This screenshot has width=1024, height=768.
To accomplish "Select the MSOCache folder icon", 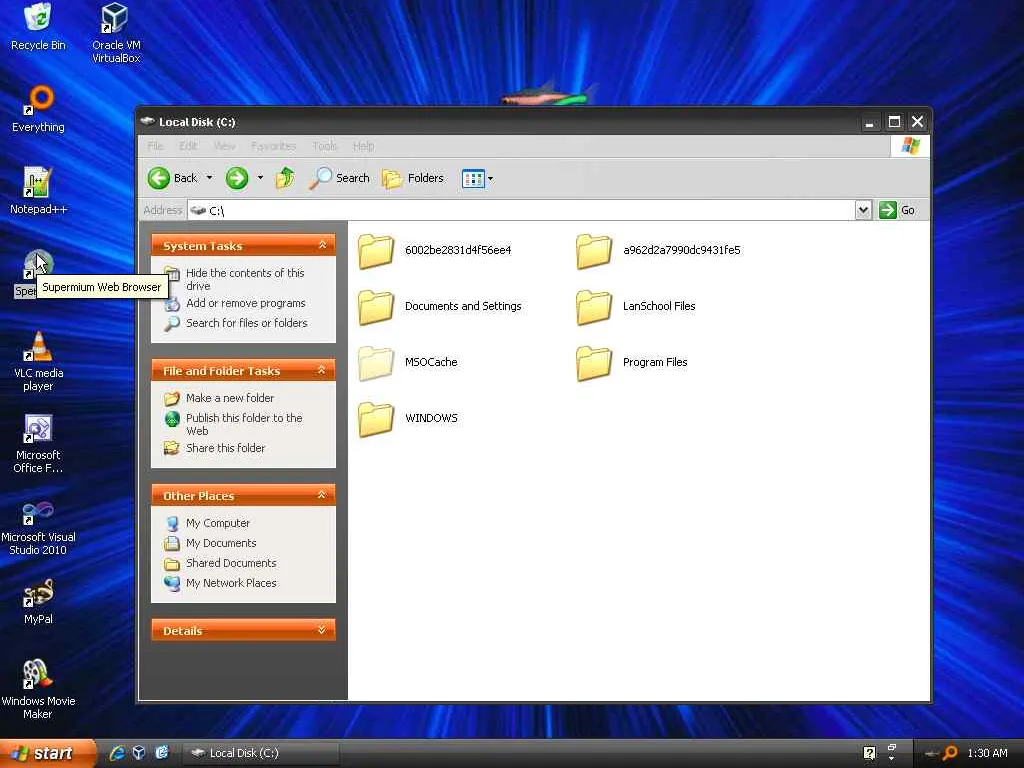I will 376,363.
